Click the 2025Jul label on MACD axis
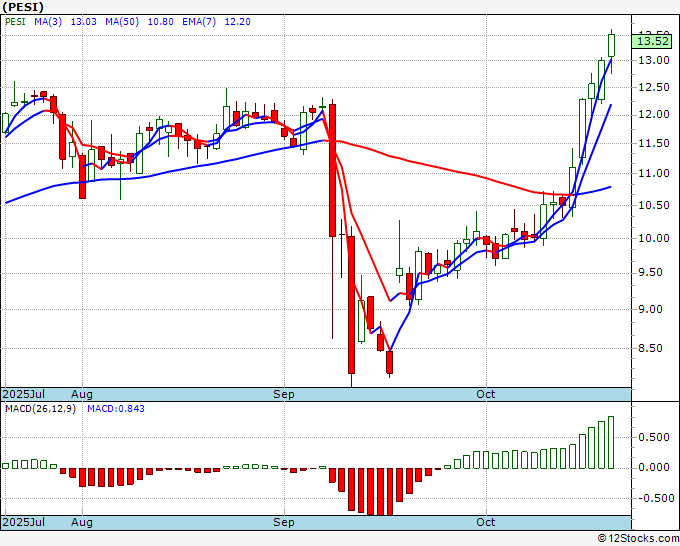The image size is (680, 546). click(x=24, y=522)
